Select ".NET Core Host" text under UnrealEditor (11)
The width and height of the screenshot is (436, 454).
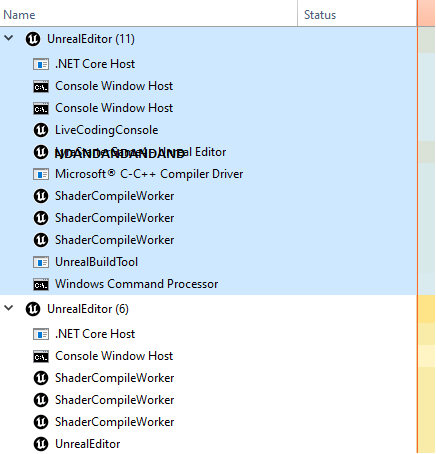(95, 64)
